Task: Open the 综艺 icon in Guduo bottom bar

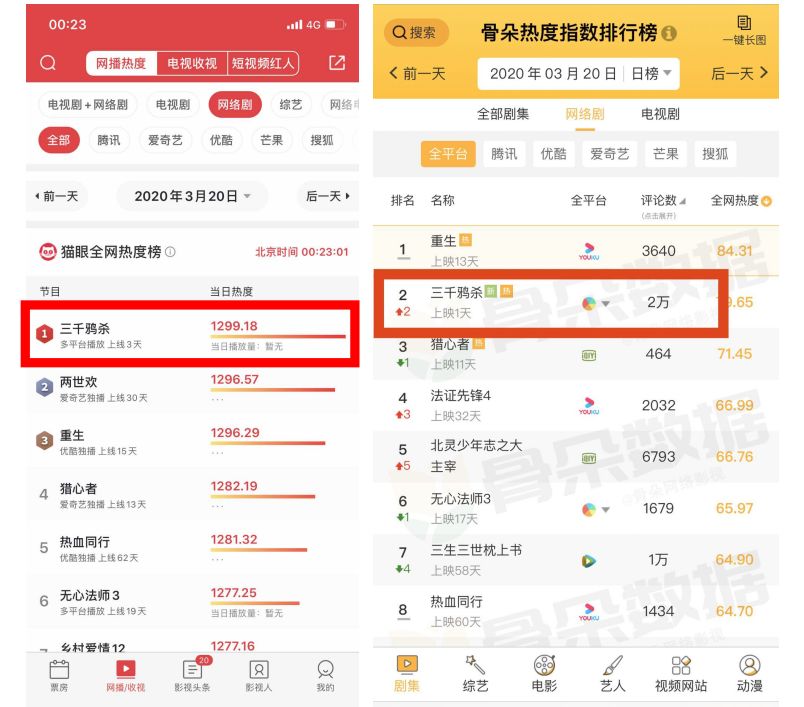Action: (475, 664)
